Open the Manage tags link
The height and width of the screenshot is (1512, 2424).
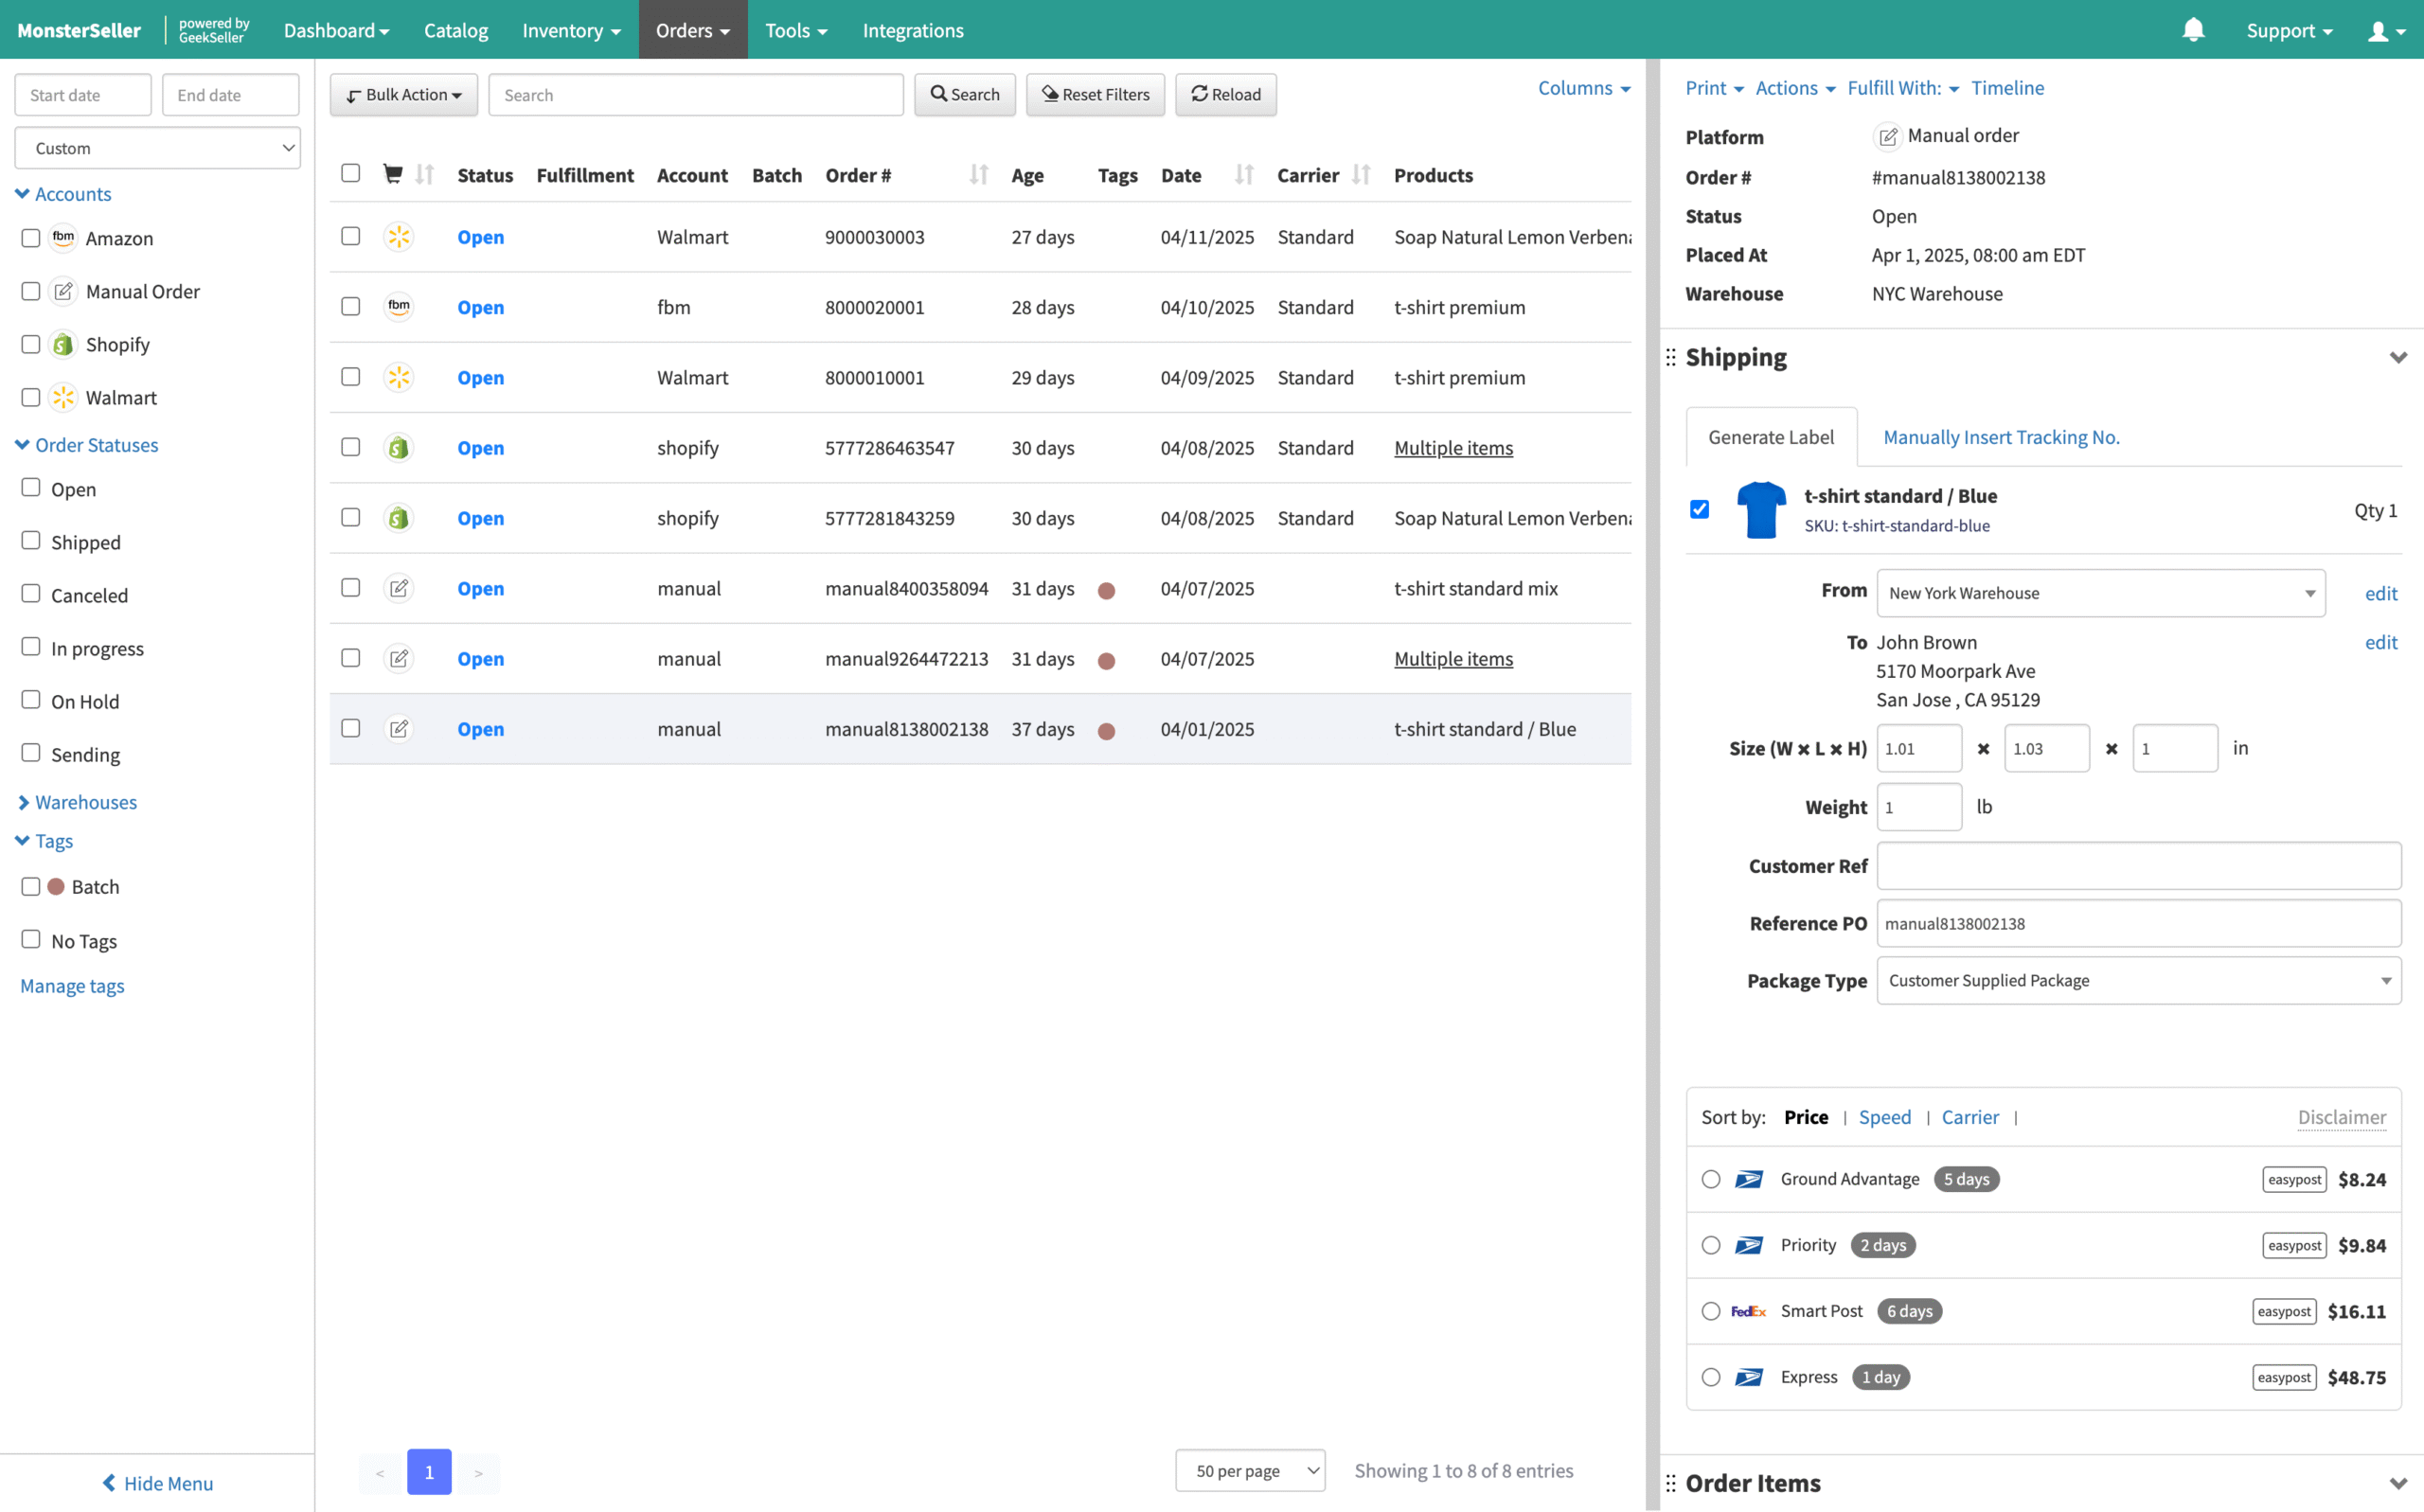[72, 986]
